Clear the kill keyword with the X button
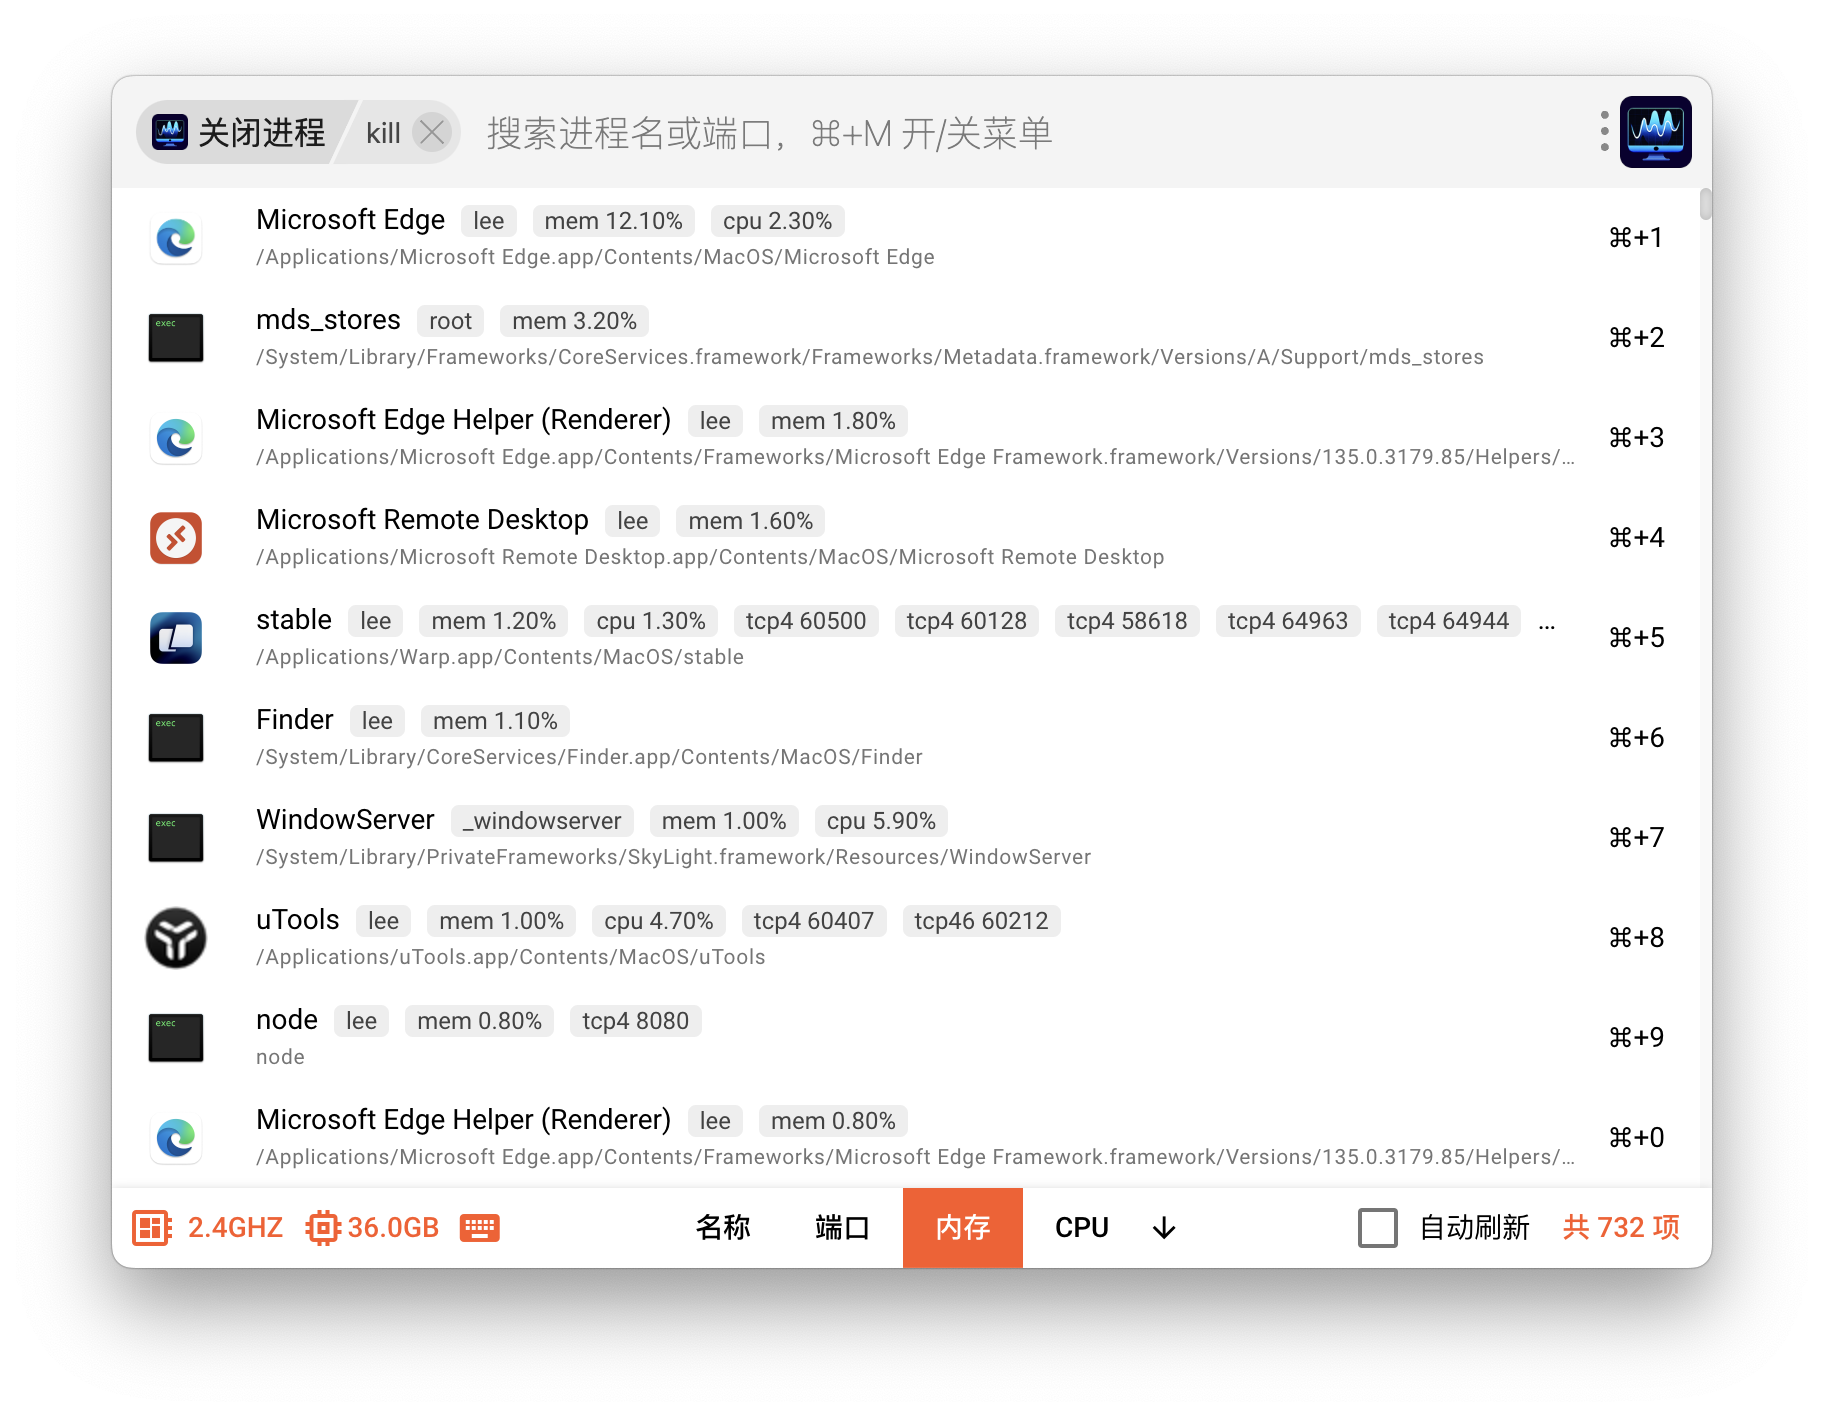Image resolution: width=1824 pixels, height=1416 pixels. tap(432, 132)
